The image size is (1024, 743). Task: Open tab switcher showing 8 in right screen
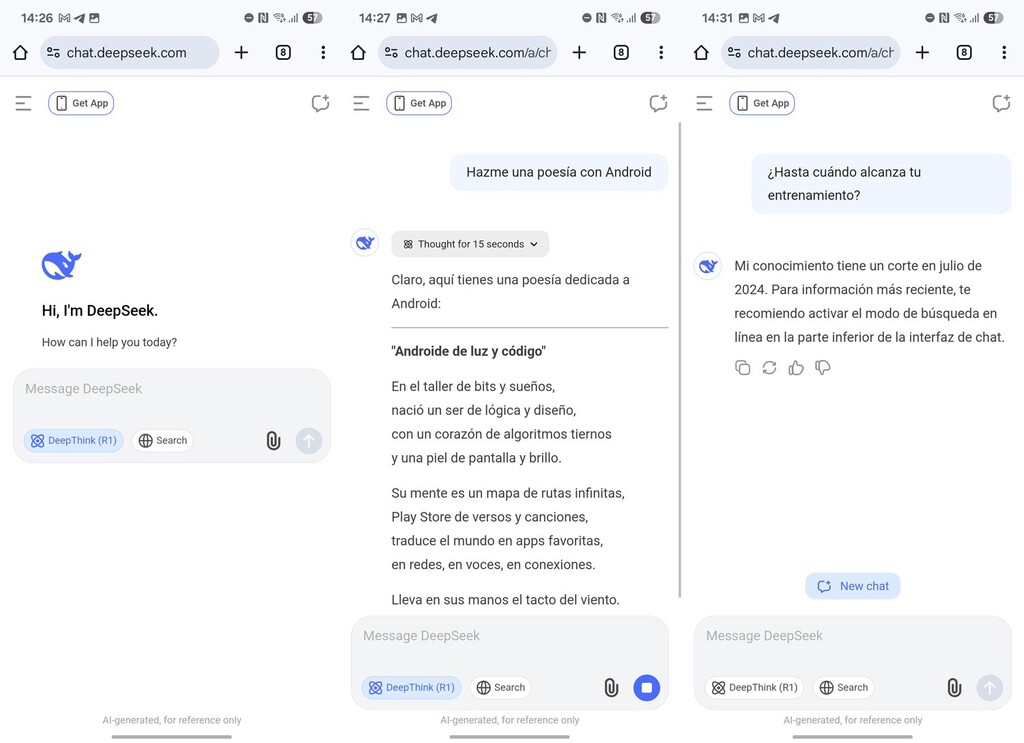[964, 52]
